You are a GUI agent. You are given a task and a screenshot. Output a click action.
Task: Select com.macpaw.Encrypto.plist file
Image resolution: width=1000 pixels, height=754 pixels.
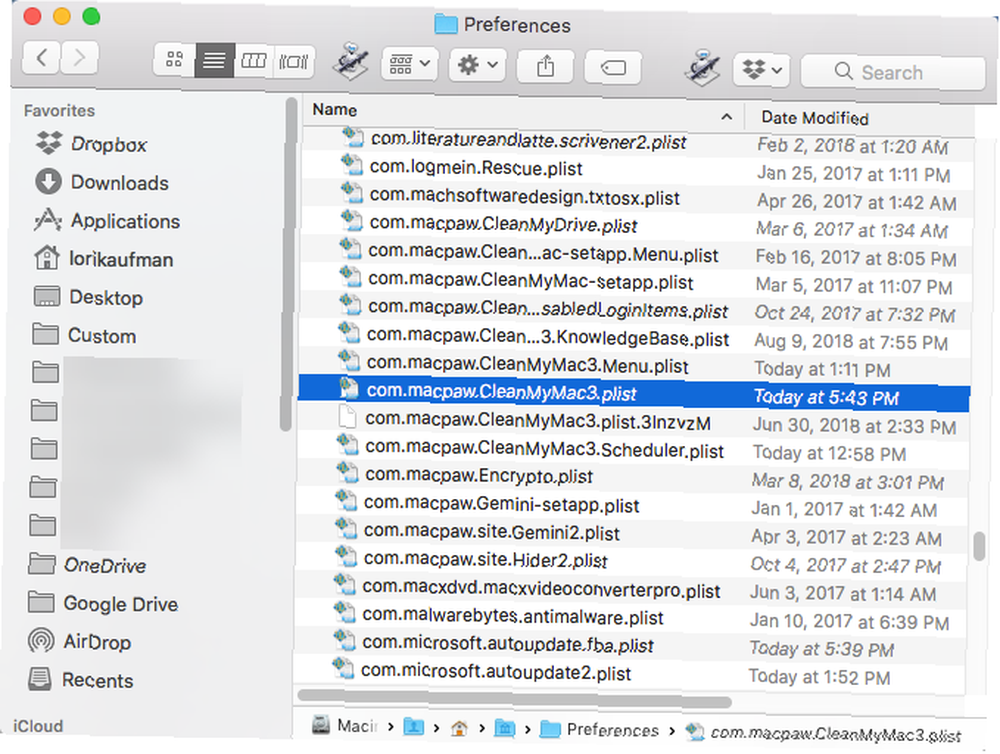(x=478, y=476)
